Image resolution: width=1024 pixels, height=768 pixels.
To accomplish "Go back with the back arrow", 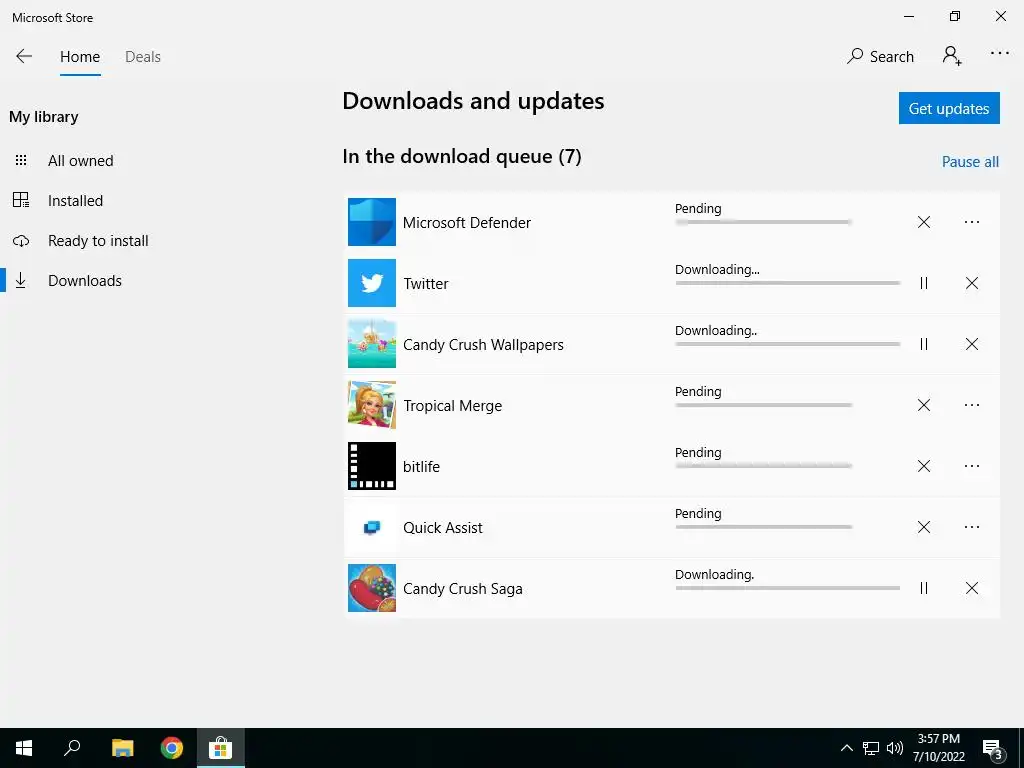I will point(24,56).
